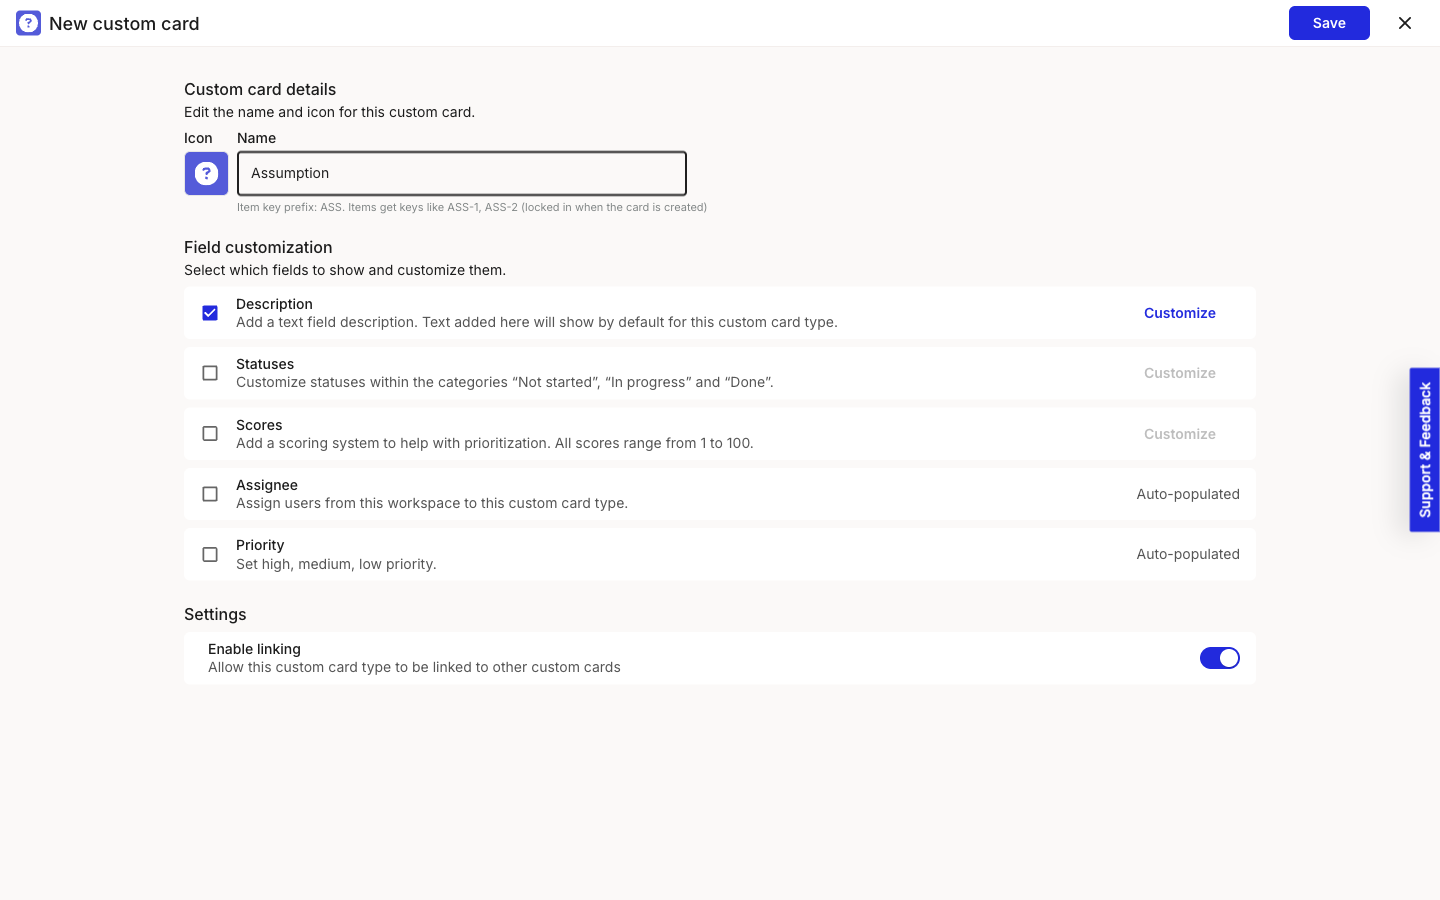Uncheck the Description field checkbox

[210, 313]
